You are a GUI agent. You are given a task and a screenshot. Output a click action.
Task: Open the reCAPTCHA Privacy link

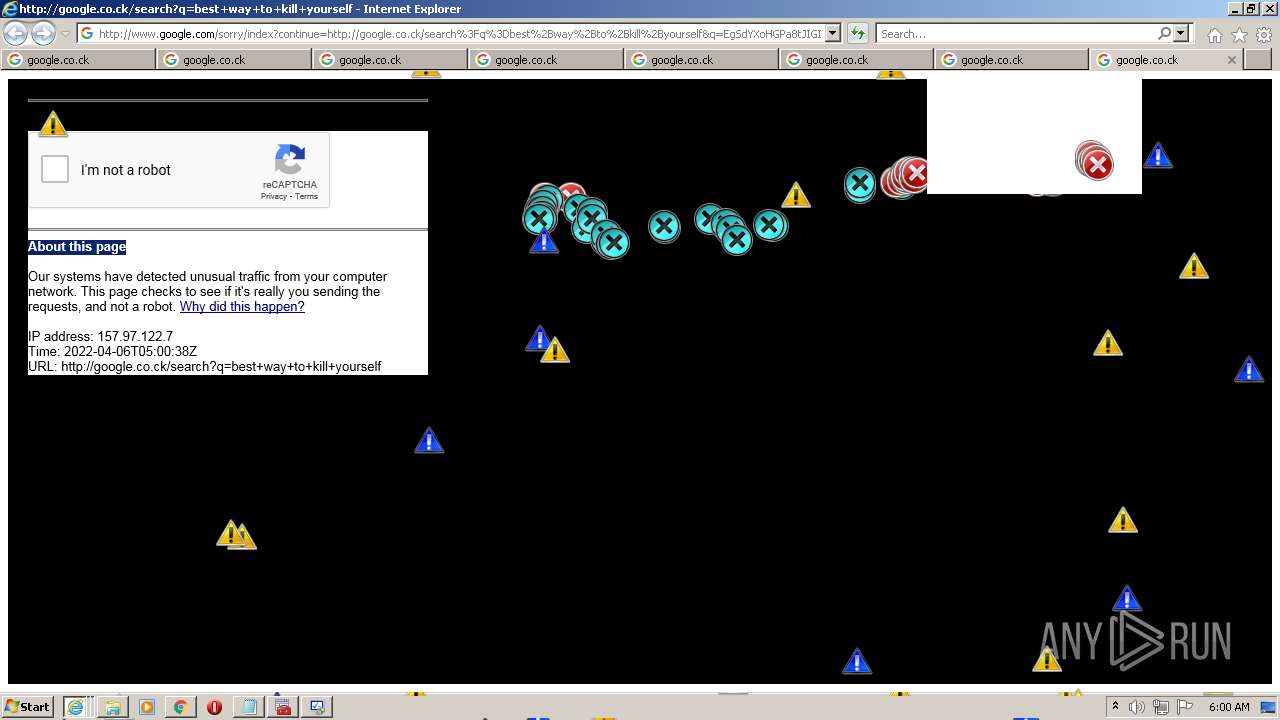[273, 196]
